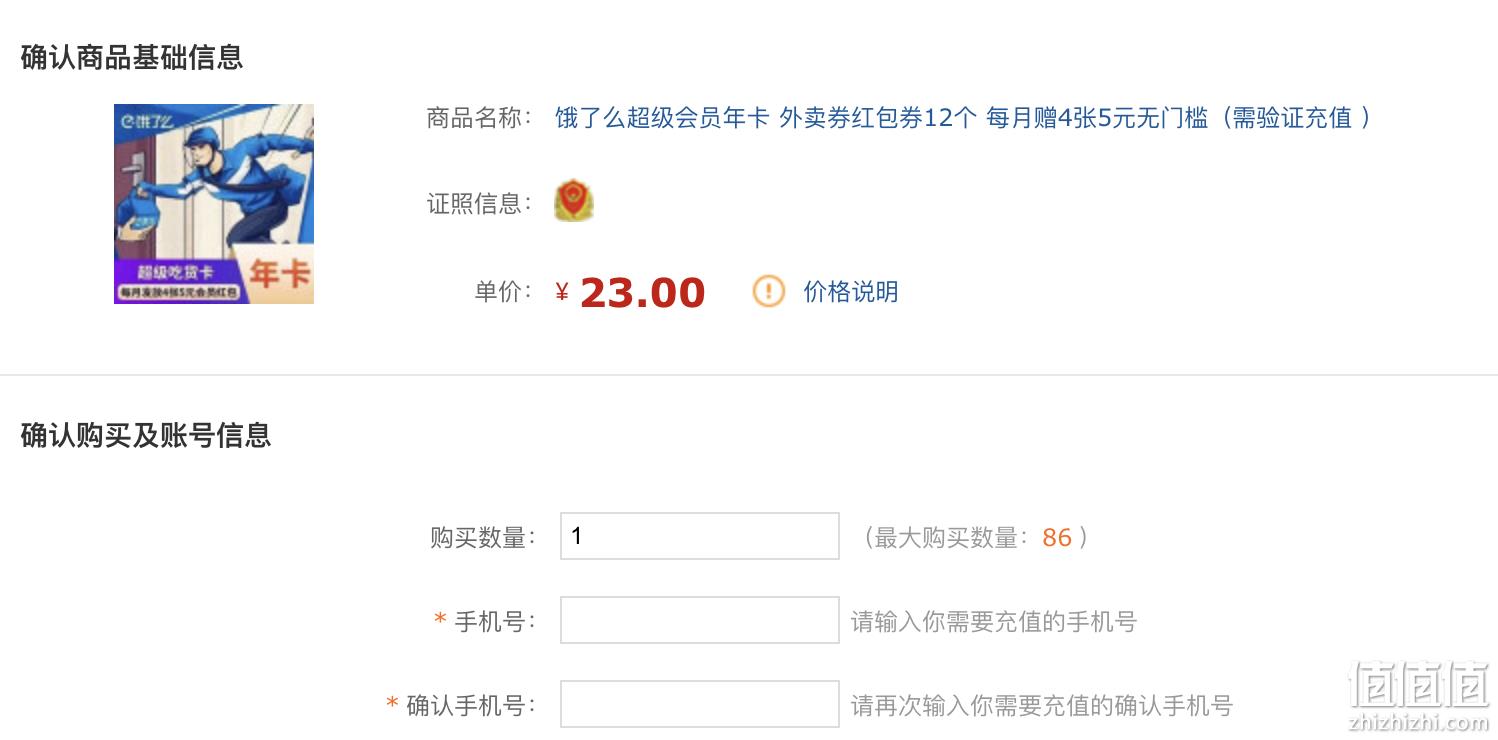Image resolution: width=1498 pixels, height=740 pixels.
Task: Click the 确认手机号 required field label
Action: 461,705
